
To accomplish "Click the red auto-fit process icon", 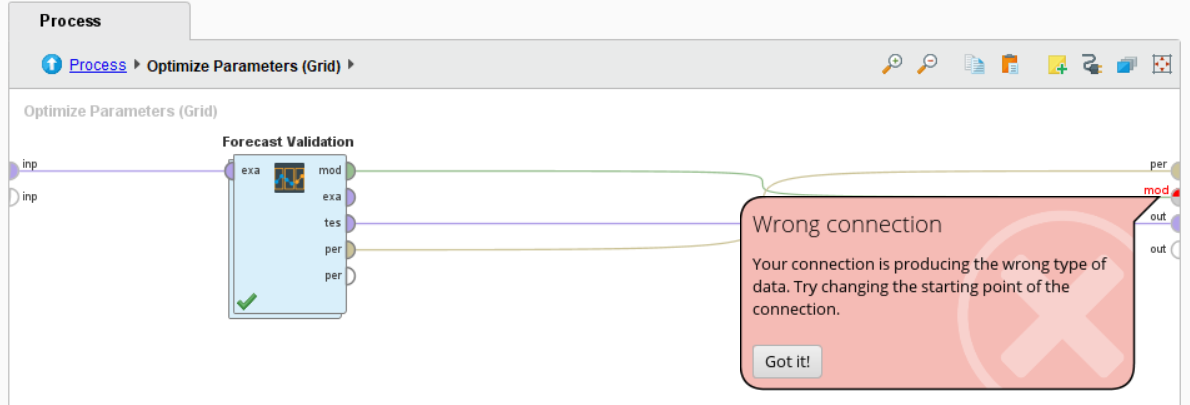I will coord(1162,65).
